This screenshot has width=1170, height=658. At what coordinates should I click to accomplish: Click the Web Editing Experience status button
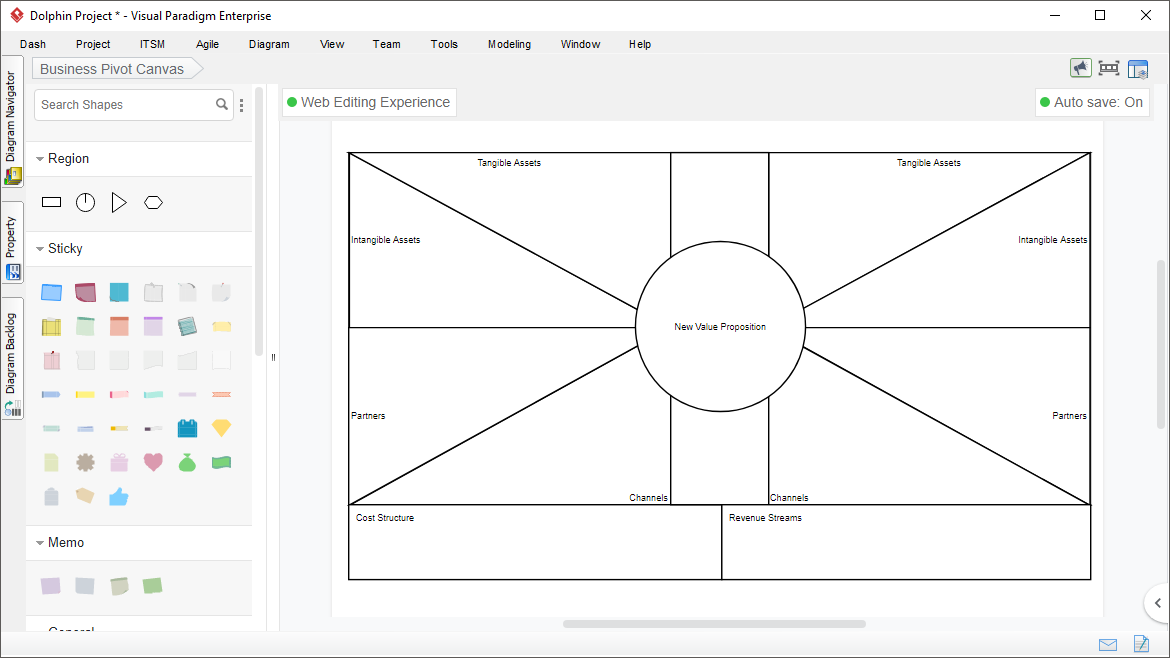(369, 102)
